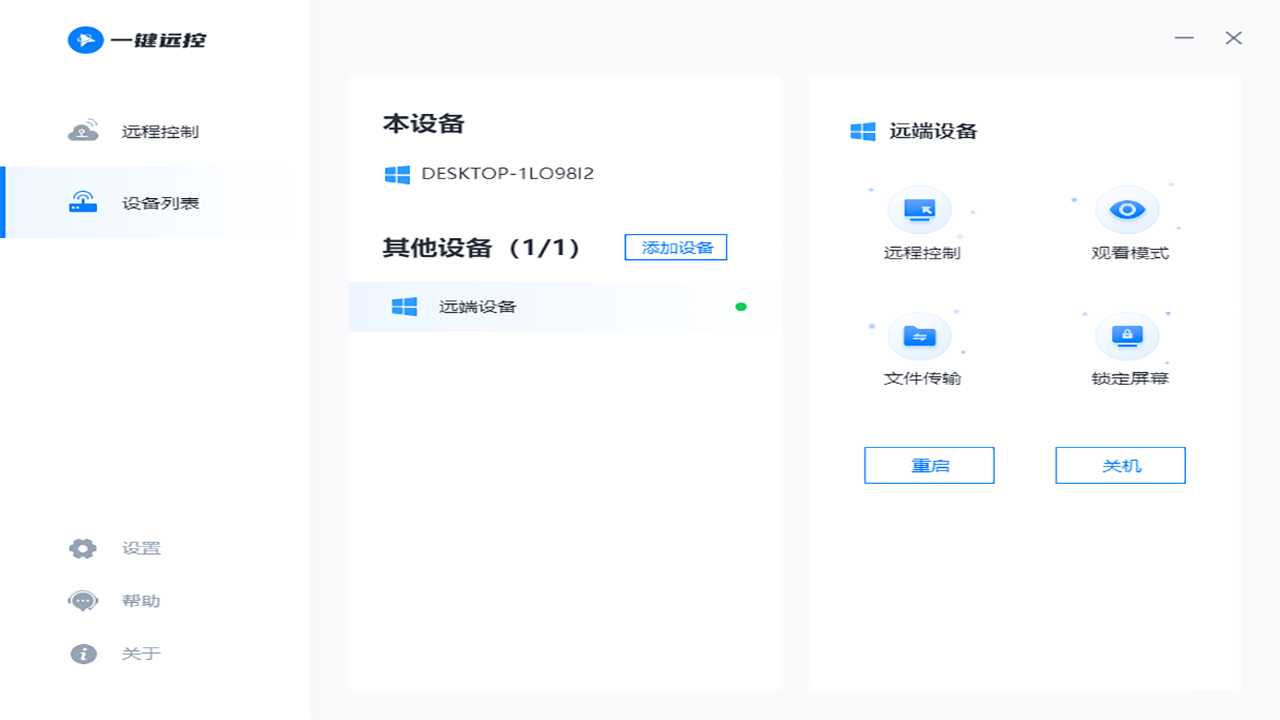
Task: Click the info icon for 关于
Action: pos(83,654)
